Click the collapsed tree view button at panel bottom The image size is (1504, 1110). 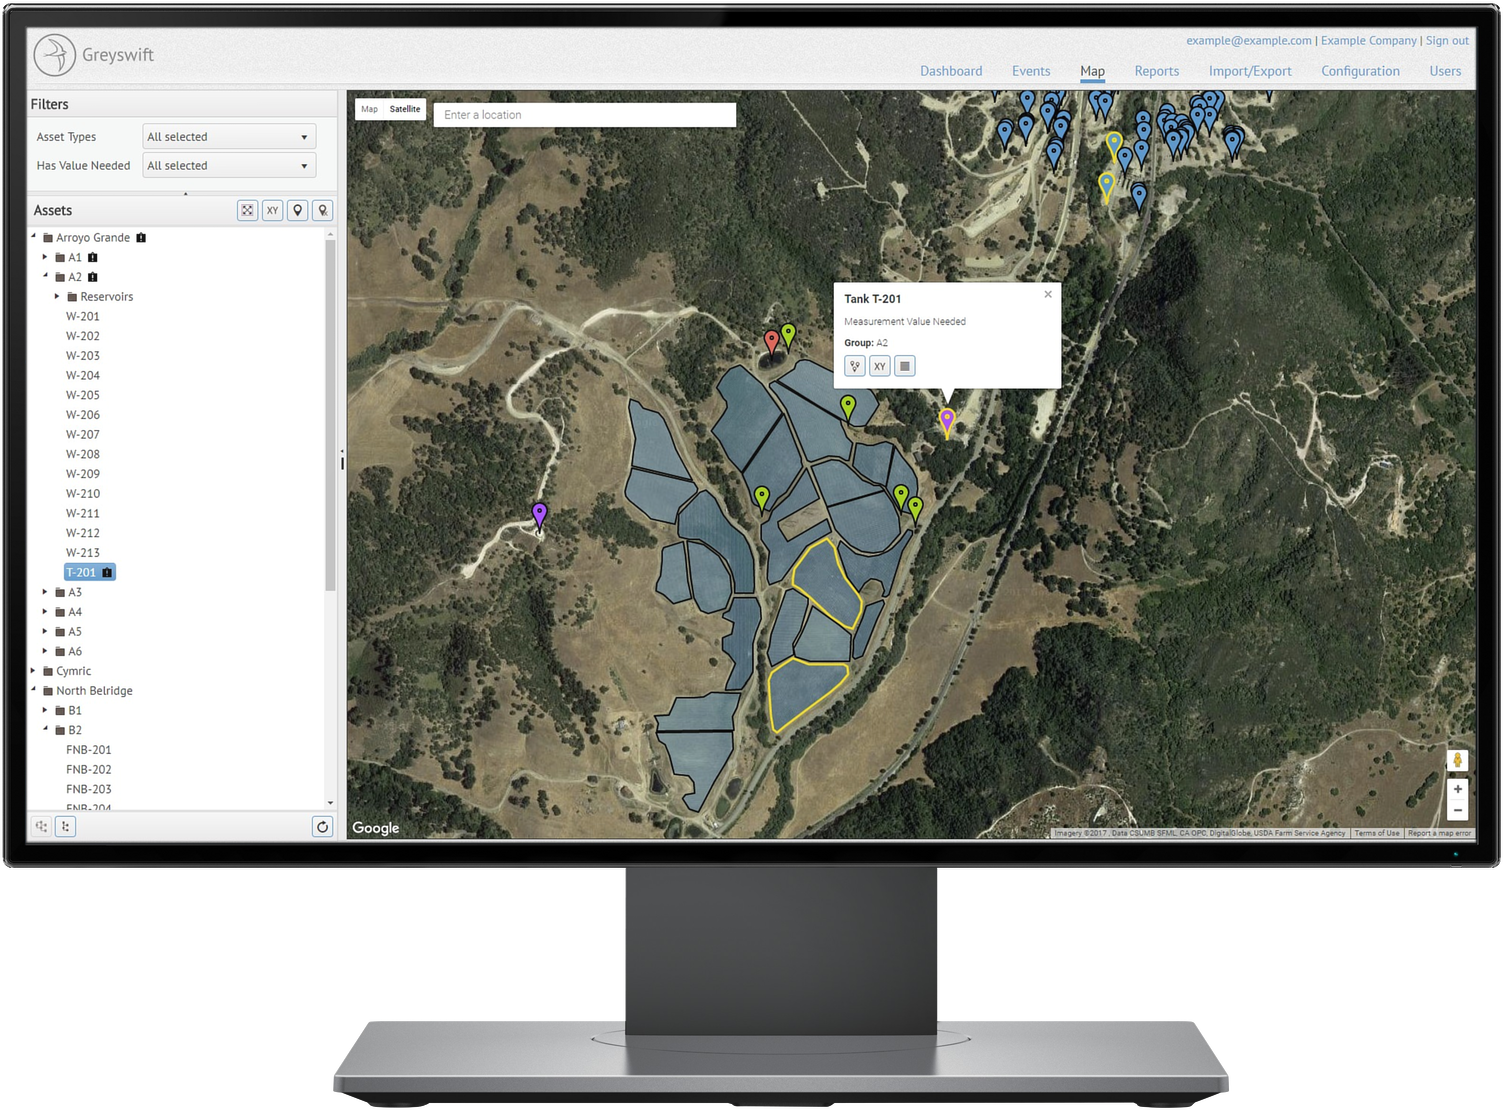coord(41,826)
